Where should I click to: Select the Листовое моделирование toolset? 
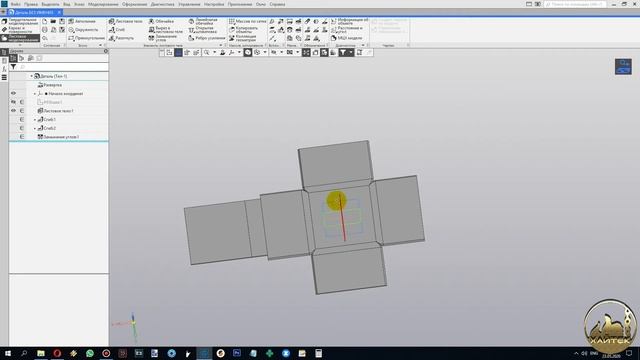pyautogui.click(x=20, y=38)
